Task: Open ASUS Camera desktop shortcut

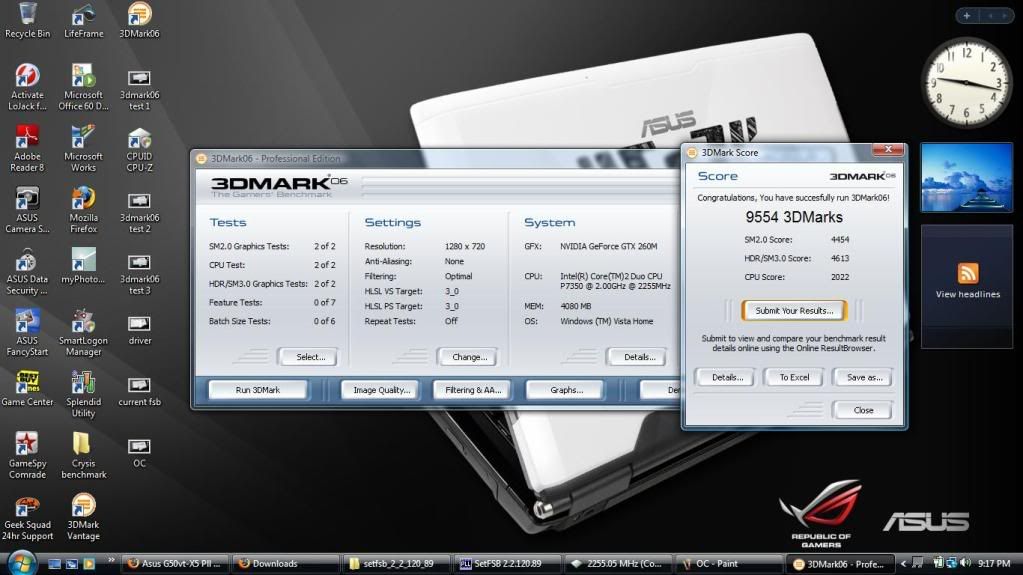Action: tap(27, 210)
